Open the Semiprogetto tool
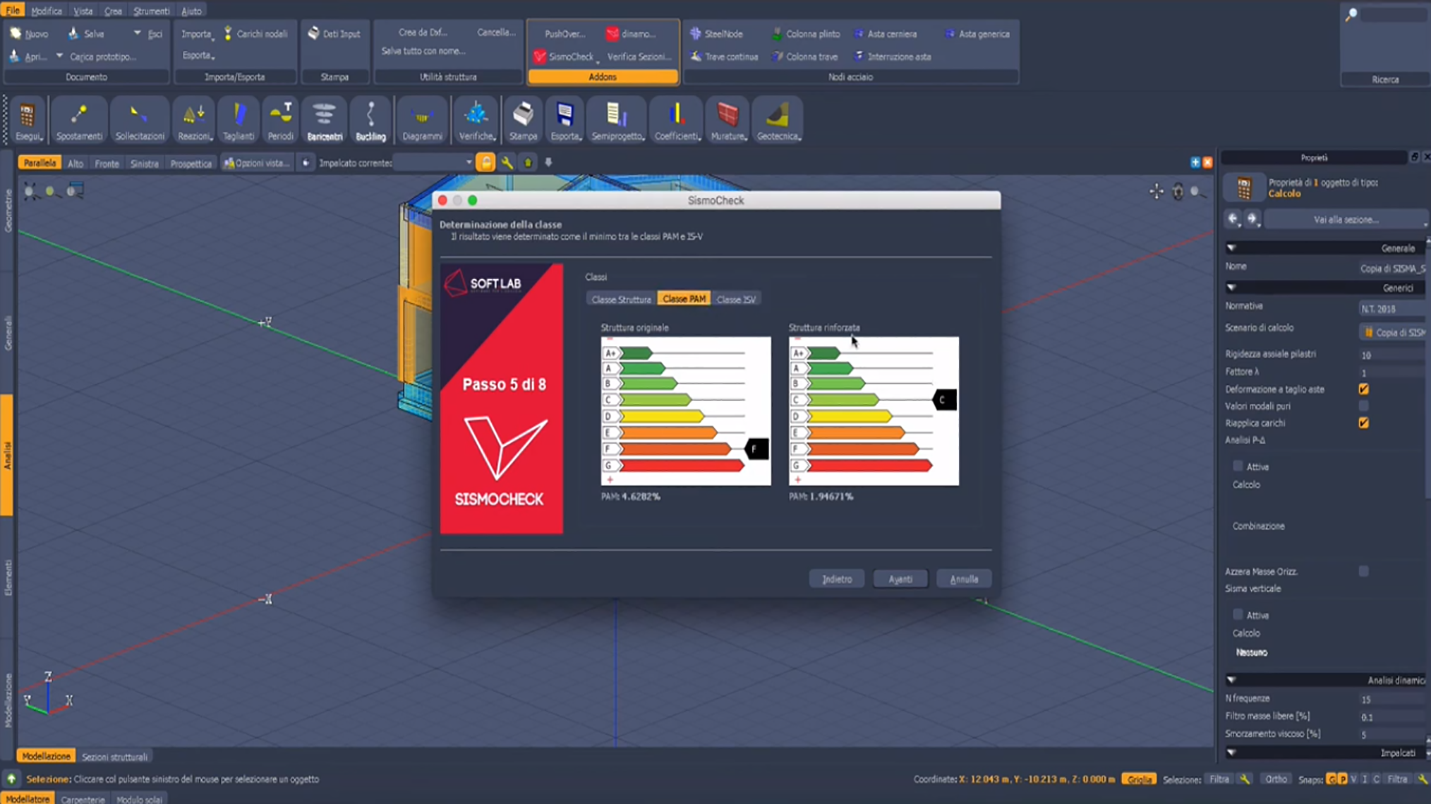Viewport: 1431px width, 804px height. [x=617, y=121]
